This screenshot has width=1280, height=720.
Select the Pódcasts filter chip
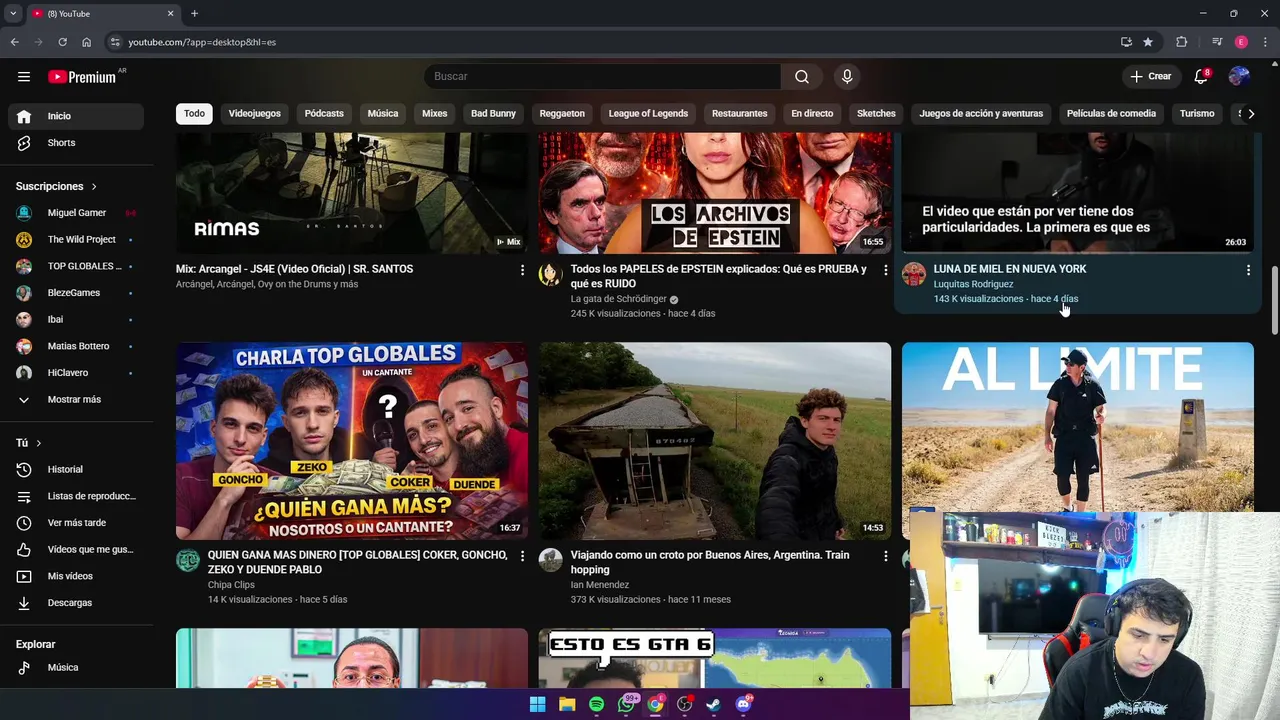click(324, 114)
